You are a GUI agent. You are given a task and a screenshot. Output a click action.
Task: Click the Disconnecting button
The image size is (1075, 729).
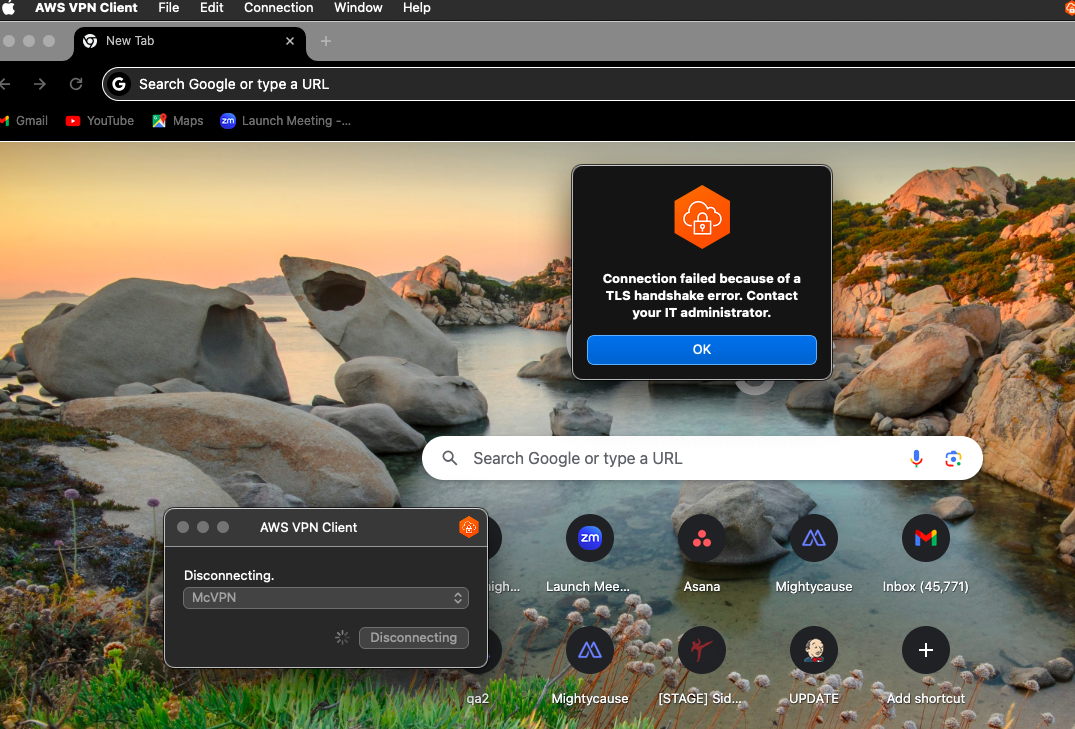[413, 638]
